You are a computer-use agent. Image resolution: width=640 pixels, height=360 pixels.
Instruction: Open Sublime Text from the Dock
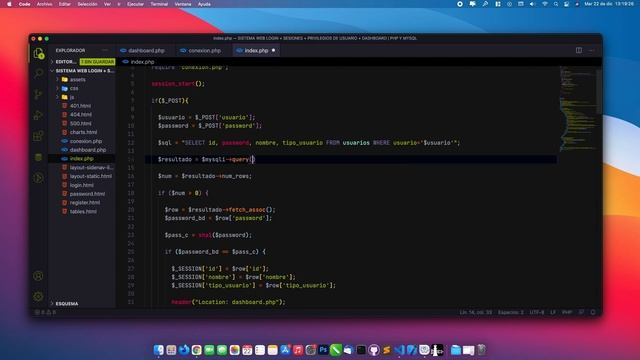point(386,350)
